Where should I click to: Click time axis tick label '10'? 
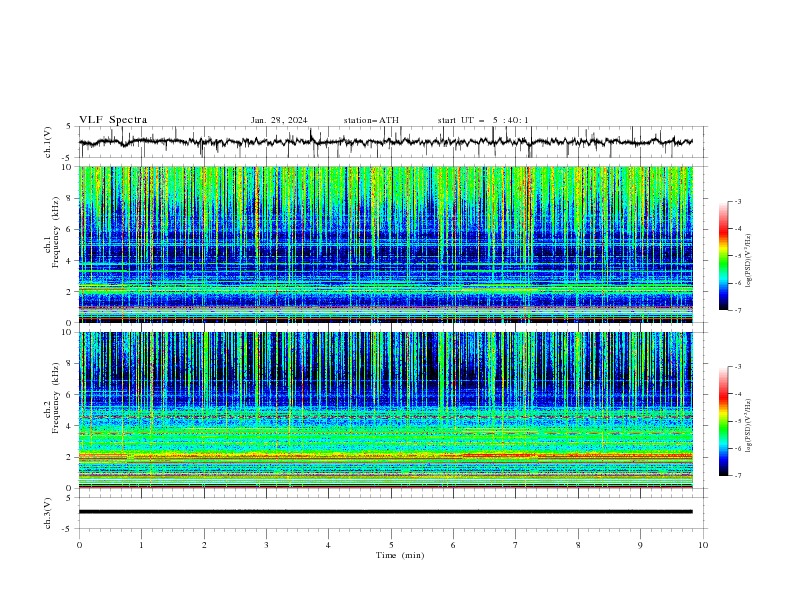click(x=703, y=545)
